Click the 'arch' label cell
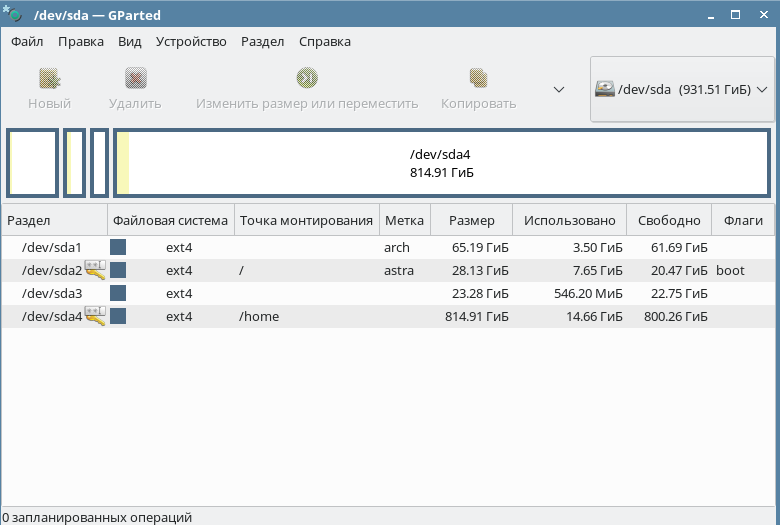Viewport: 780px width, 525px height. coord(396,247)
